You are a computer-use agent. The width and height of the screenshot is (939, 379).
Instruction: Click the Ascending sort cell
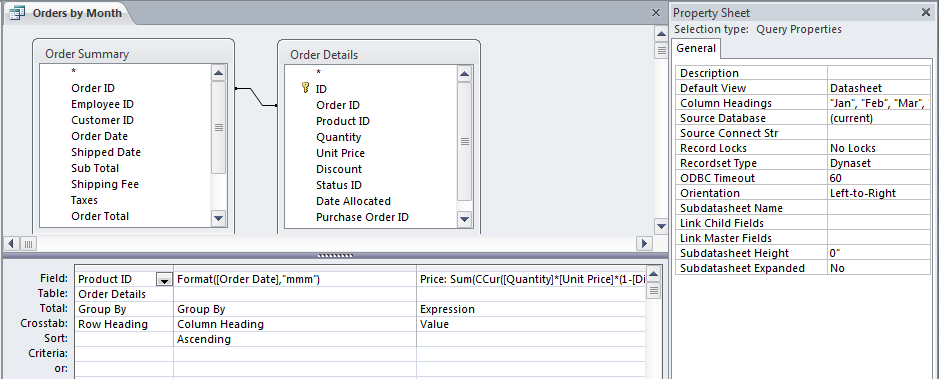pyautogui.click(x=295, y=339)
